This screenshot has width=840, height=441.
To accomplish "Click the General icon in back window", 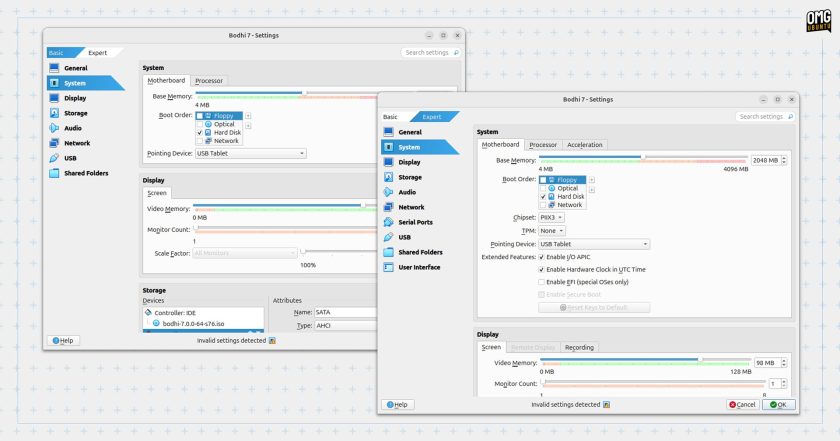I will 54,68.
